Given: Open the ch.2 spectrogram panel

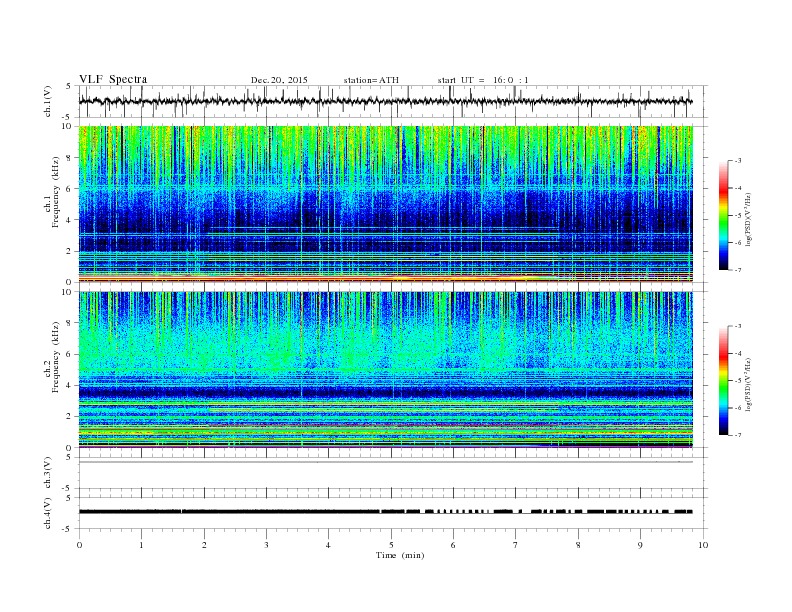Looking at the screenshot, I should pyautogui.click(x=385, y=370).
